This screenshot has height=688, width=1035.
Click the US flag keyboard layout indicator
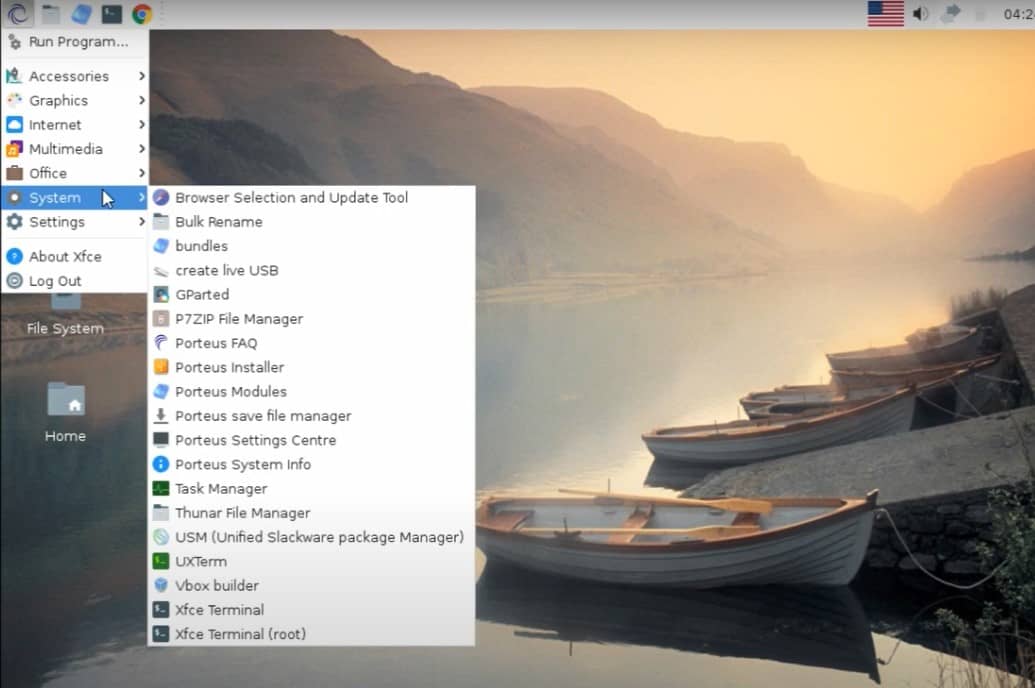[x=884, y=14]
